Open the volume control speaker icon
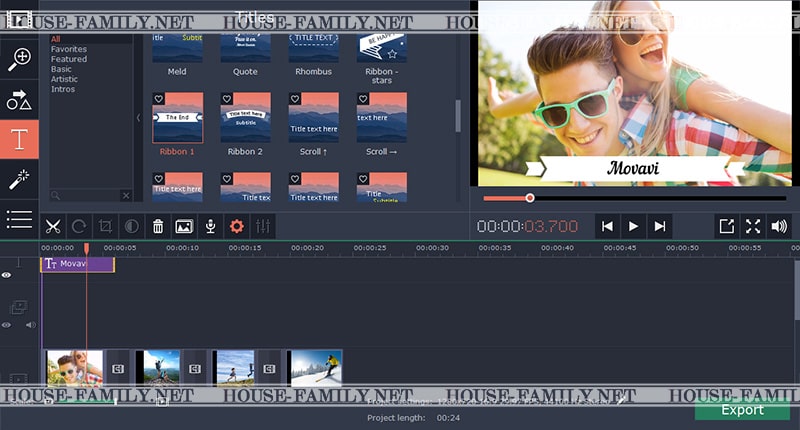This screenshot has width=800, height=430. [x=779, y=226]
